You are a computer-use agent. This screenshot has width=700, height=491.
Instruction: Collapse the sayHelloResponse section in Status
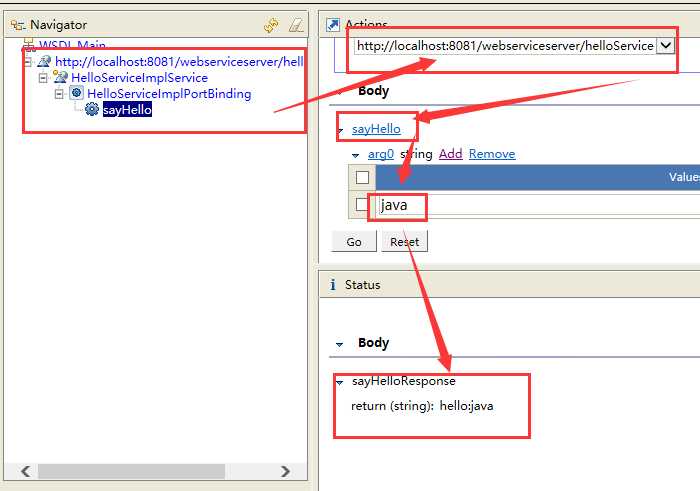[340, 382]
